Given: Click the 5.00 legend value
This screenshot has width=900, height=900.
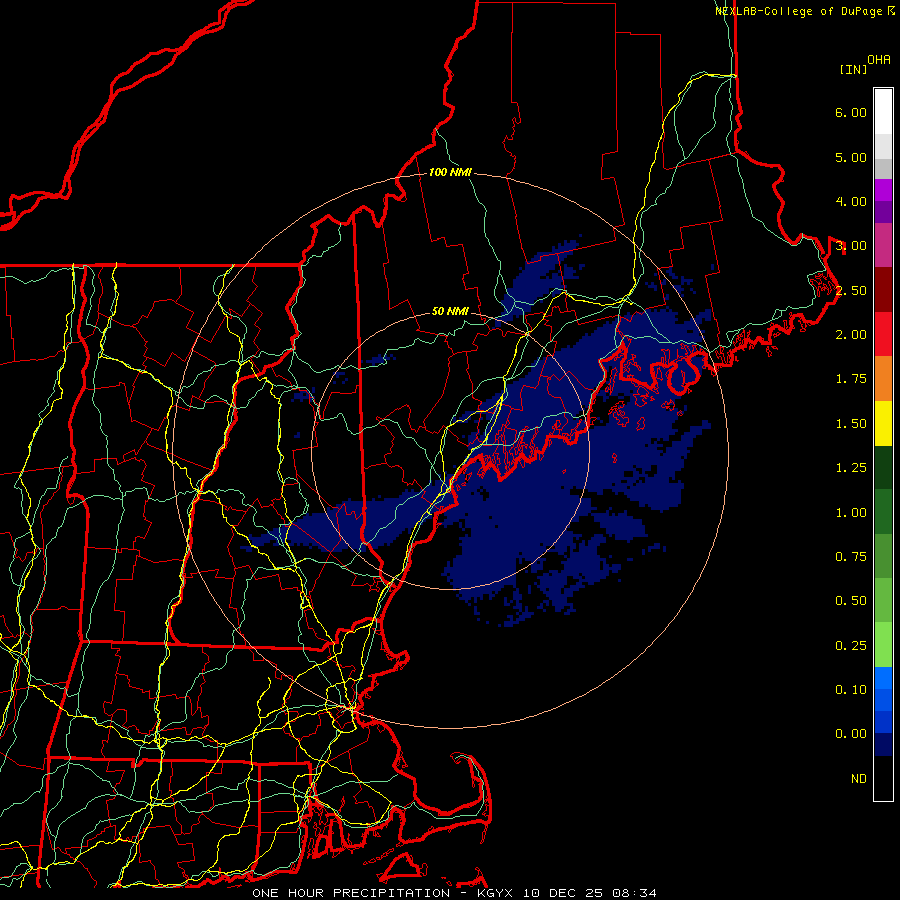Looking at the screenshot, I should coord(851,157).
